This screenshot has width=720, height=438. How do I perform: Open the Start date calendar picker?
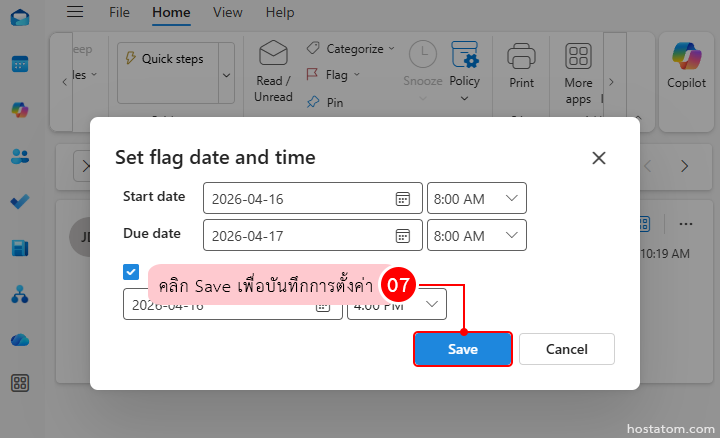coord(403,199)
